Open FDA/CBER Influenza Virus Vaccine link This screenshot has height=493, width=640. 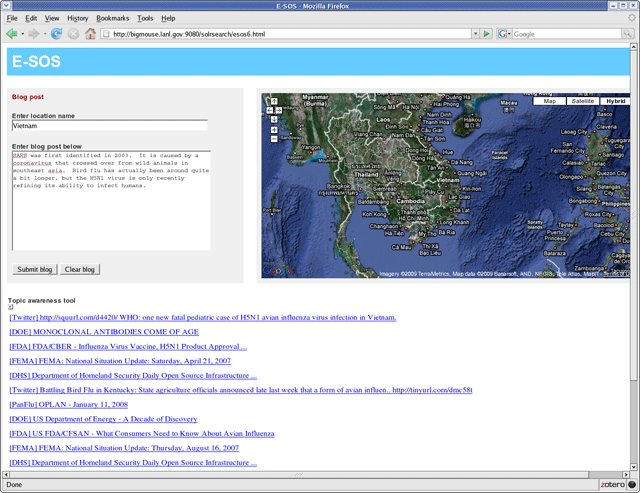pyautogui.click(x=128, y=346)
